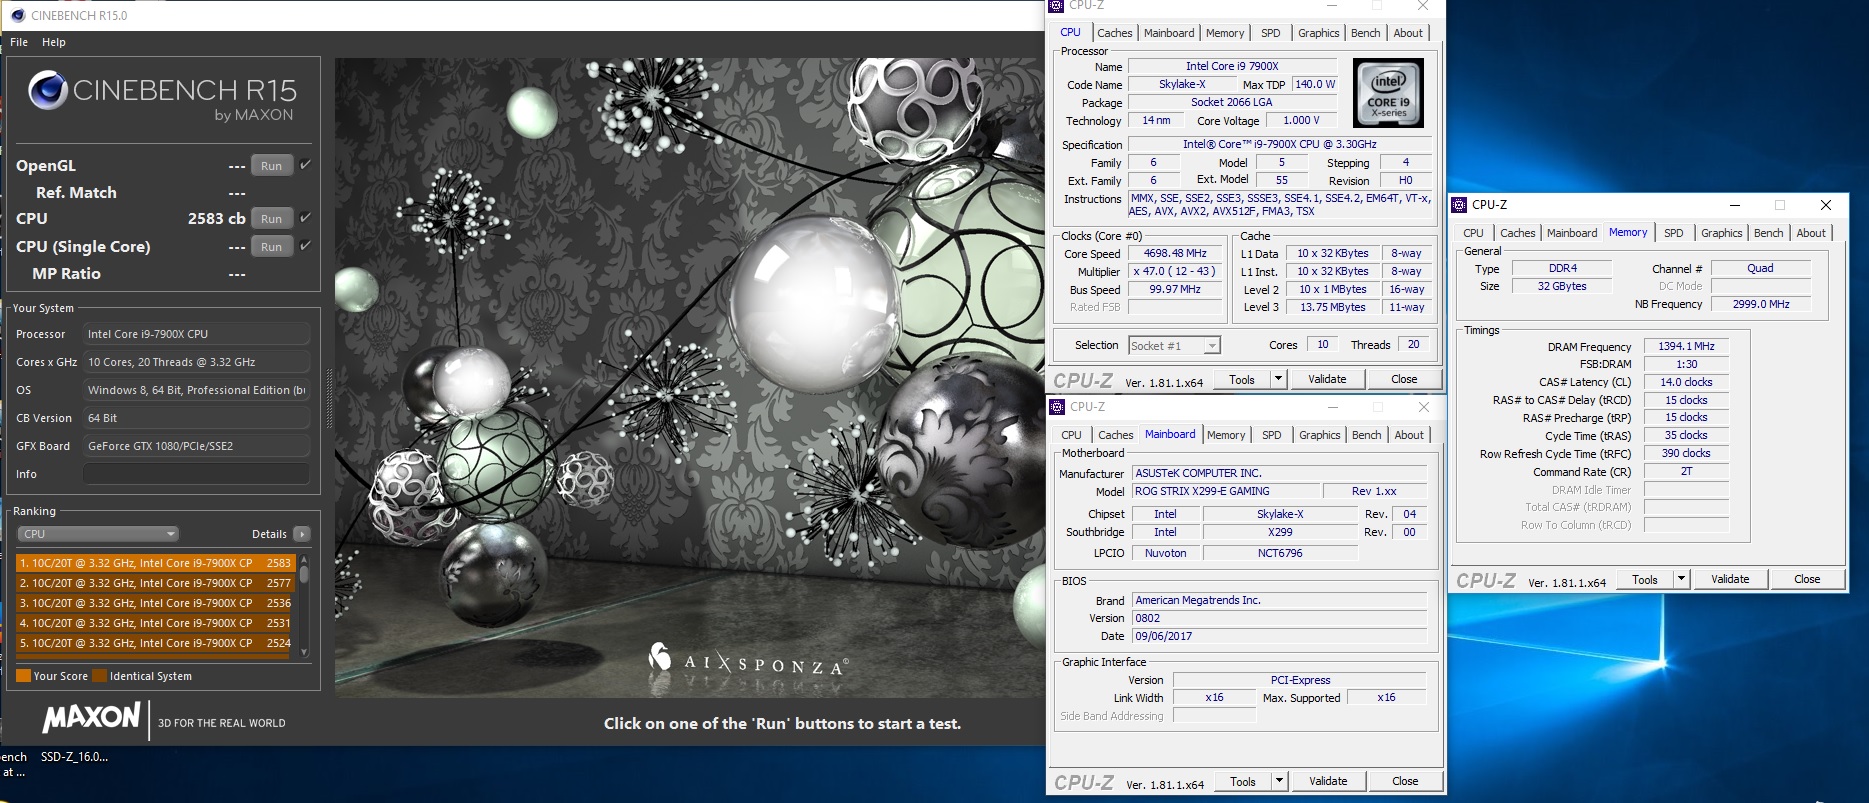Open ranking Details with the arrow icon
The height and width of the screenshot is (803, 1869).
[302, 534]
